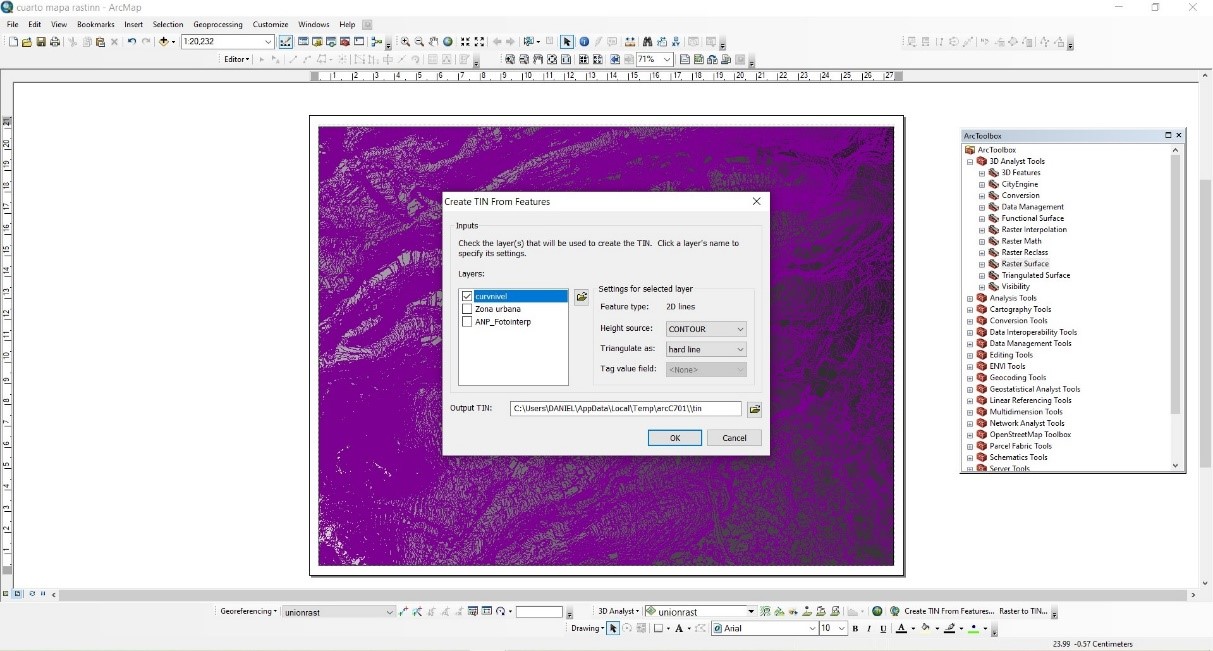1213x651 pixels.
Task: Click the Full Extent globe icon
Action: pos(448,42)
